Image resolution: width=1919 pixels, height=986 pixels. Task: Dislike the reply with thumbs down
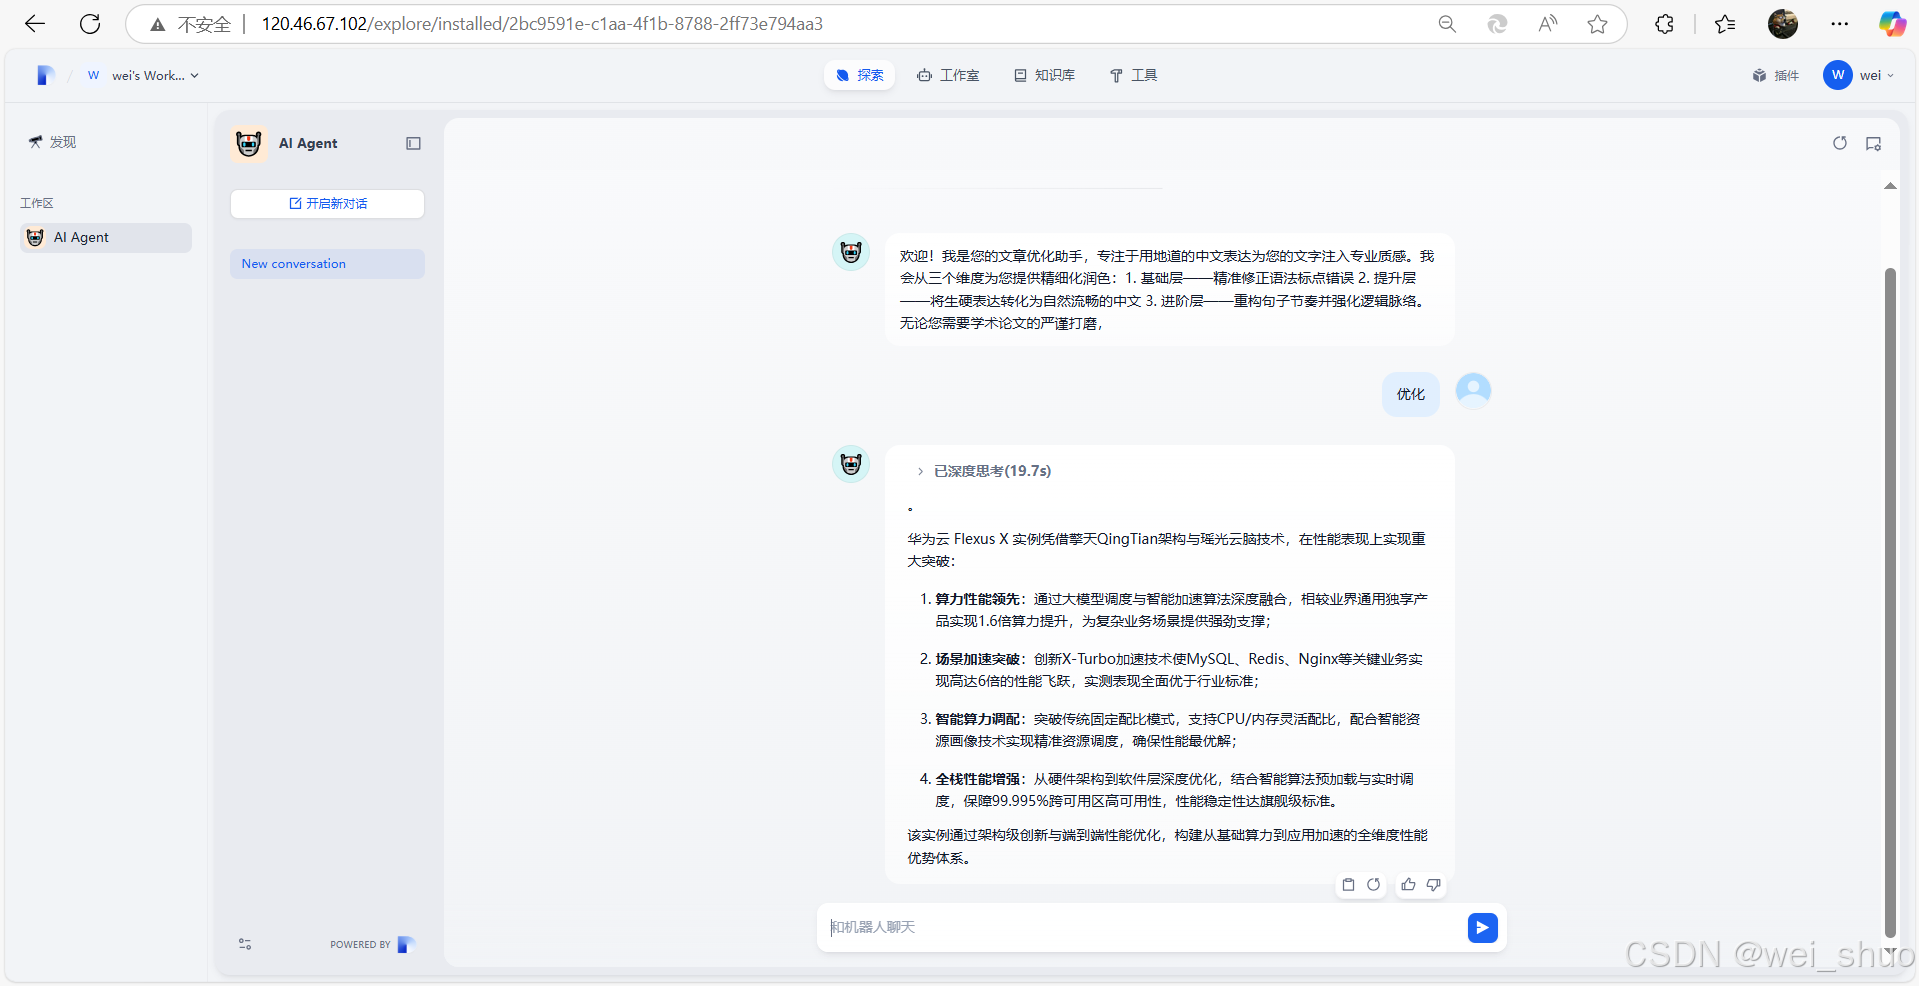1433,884
